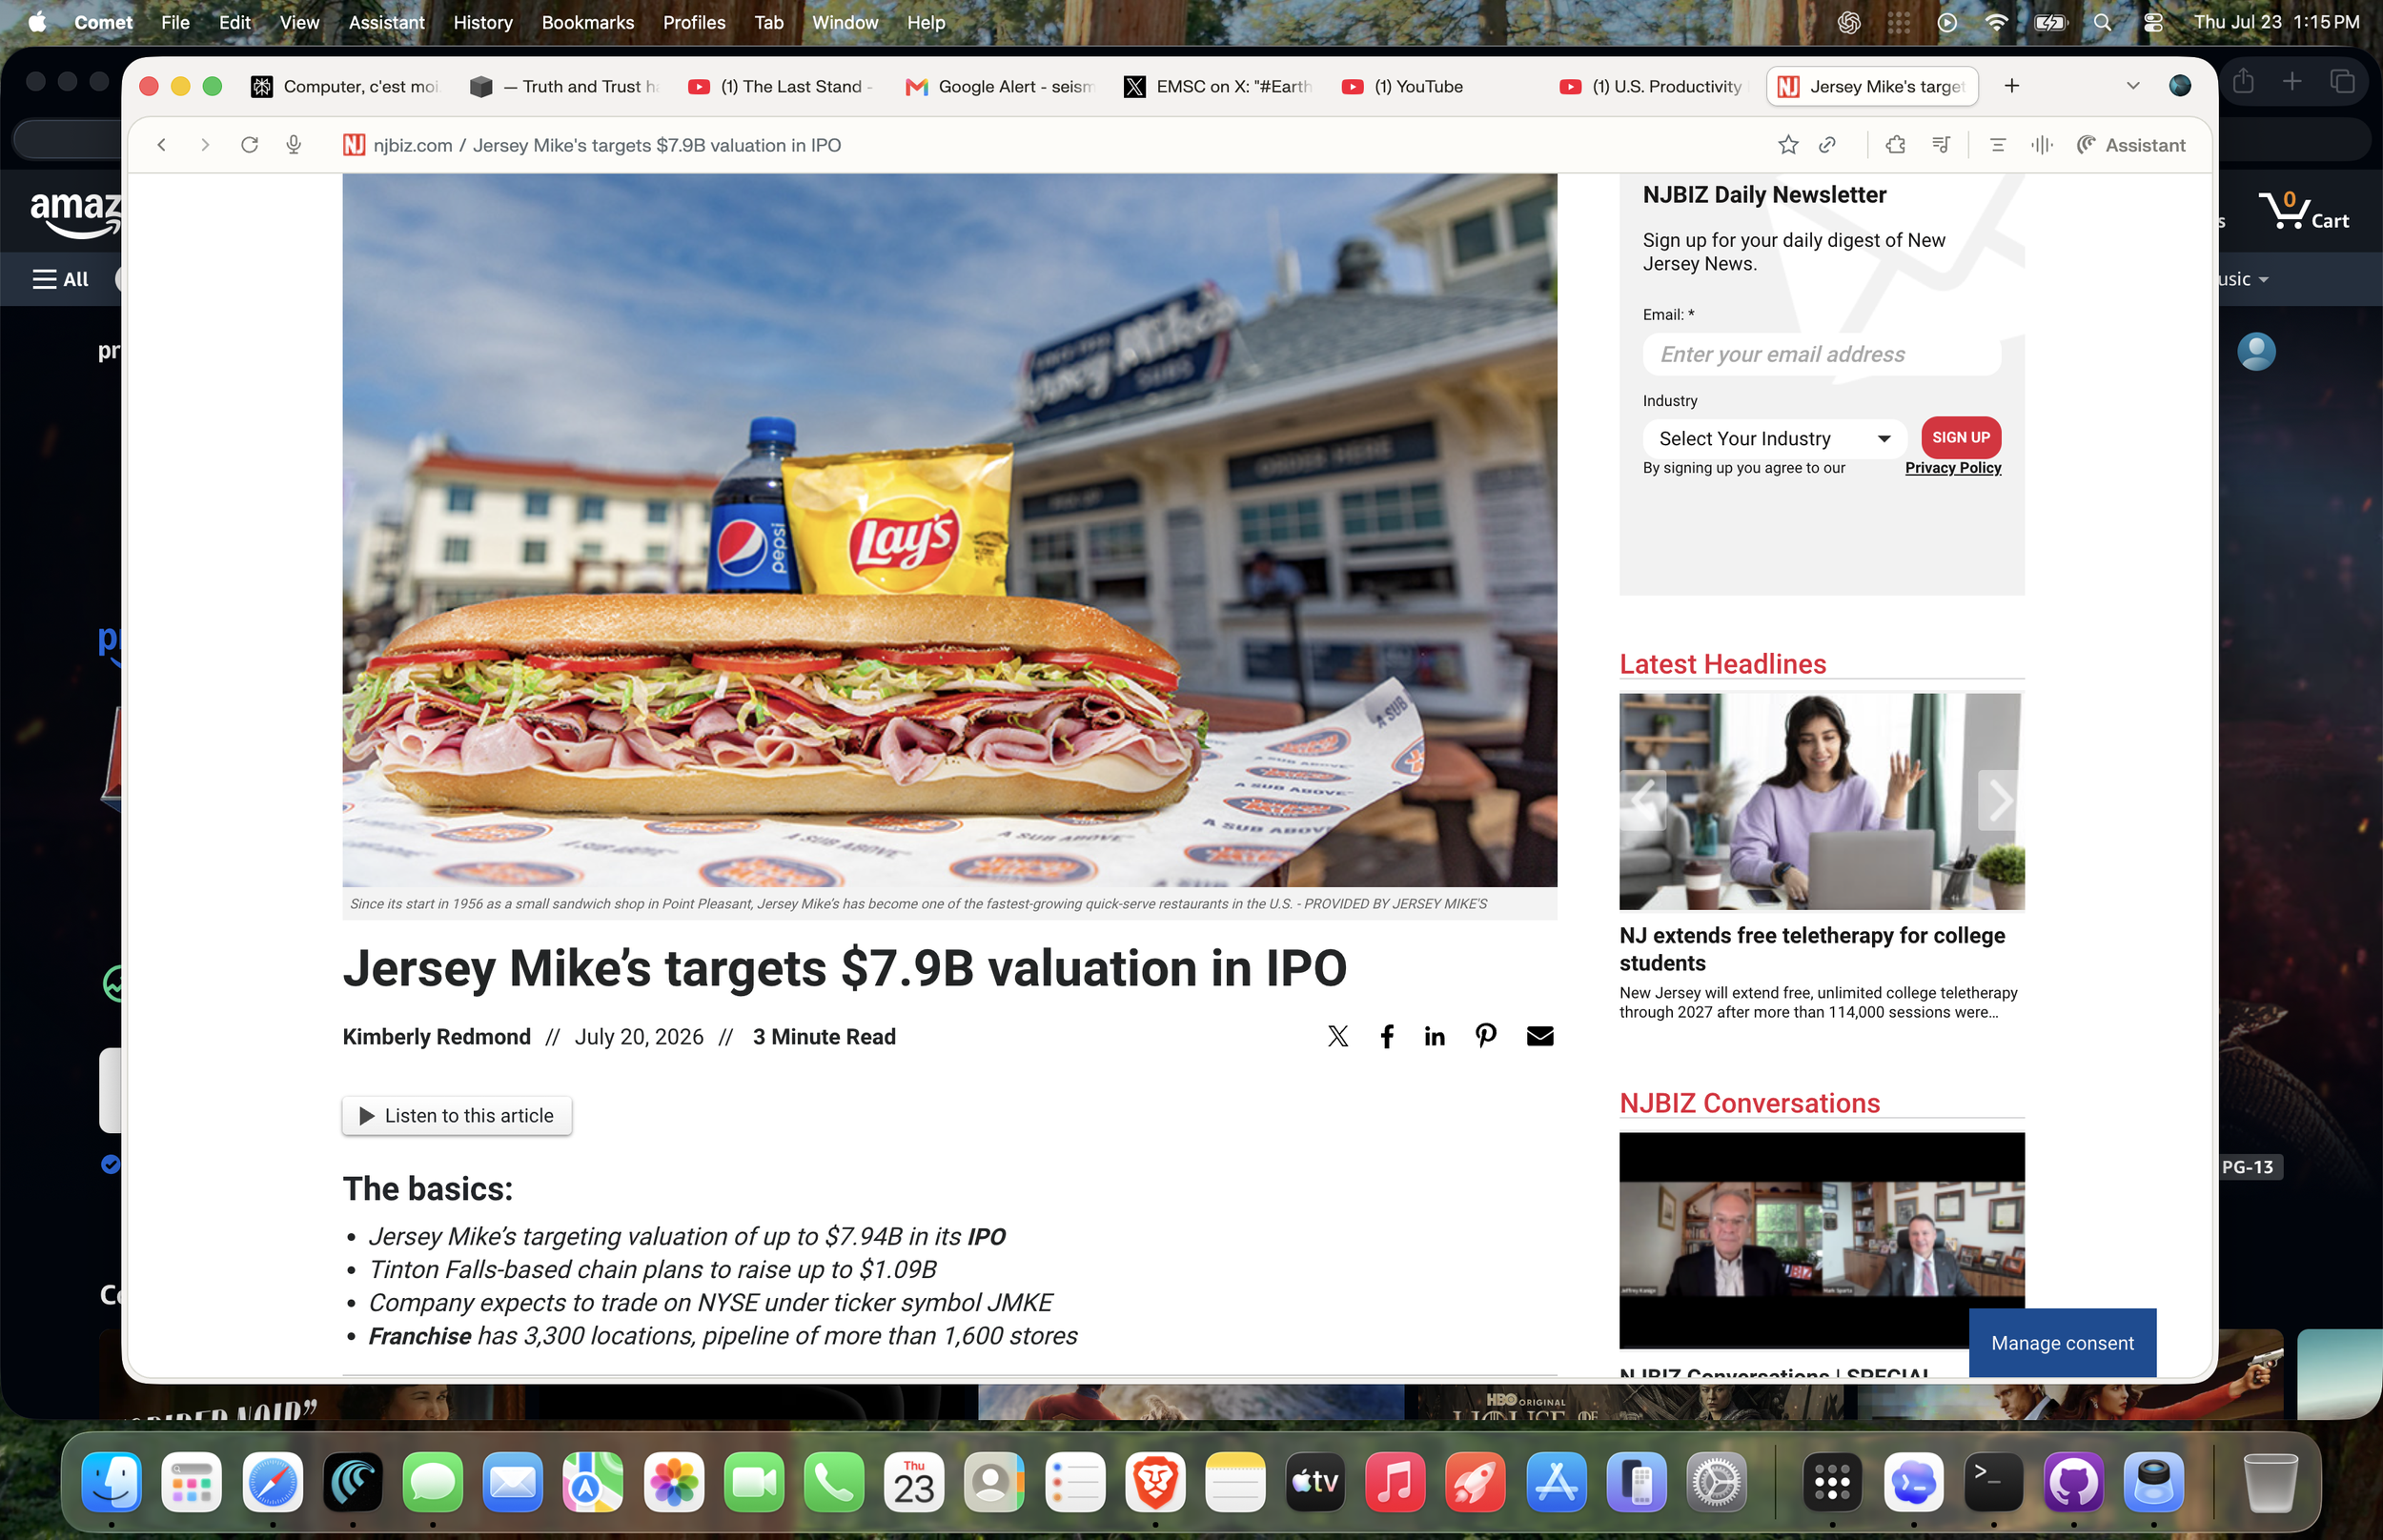The image size is (2383, 1540).
Task: Expand the tab list chevron
Action: (x=2133, y=86)
